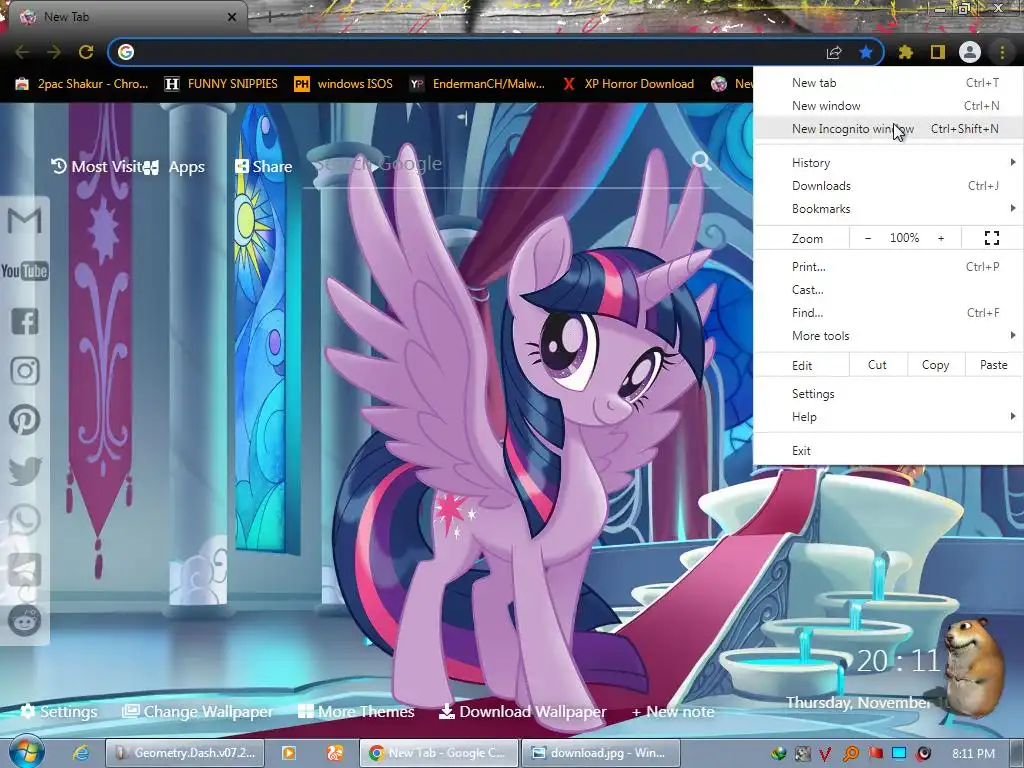
Task: Open the side panel icon
Action: [938, 52]
